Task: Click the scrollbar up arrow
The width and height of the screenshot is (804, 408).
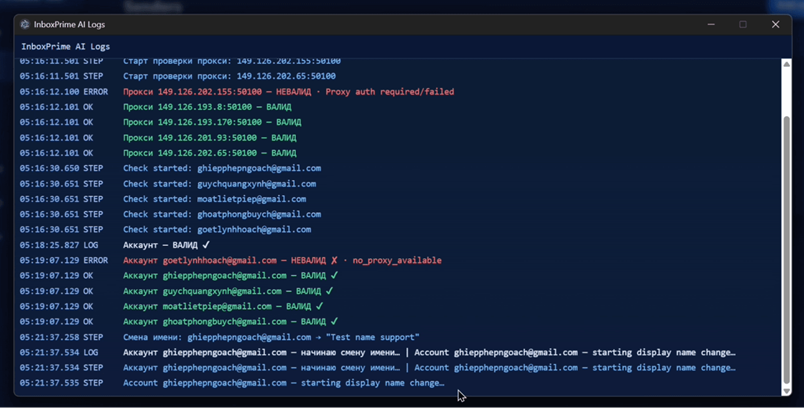Action: click(x=786, y=65)
